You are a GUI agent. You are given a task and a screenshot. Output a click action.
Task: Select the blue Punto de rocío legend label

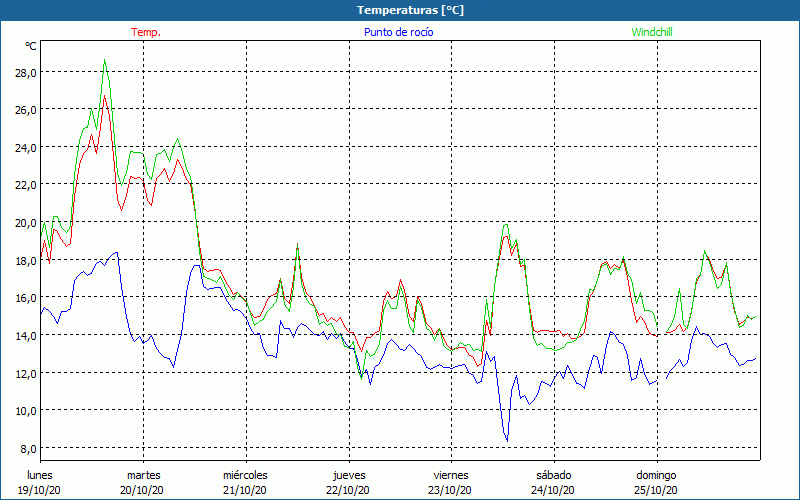pyautogui.click(x=399, y=32)
